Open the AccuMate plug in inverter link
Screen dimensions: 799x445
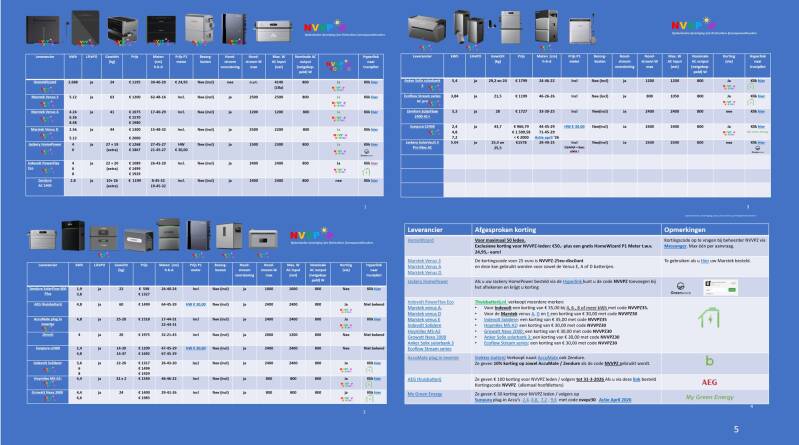433,358
